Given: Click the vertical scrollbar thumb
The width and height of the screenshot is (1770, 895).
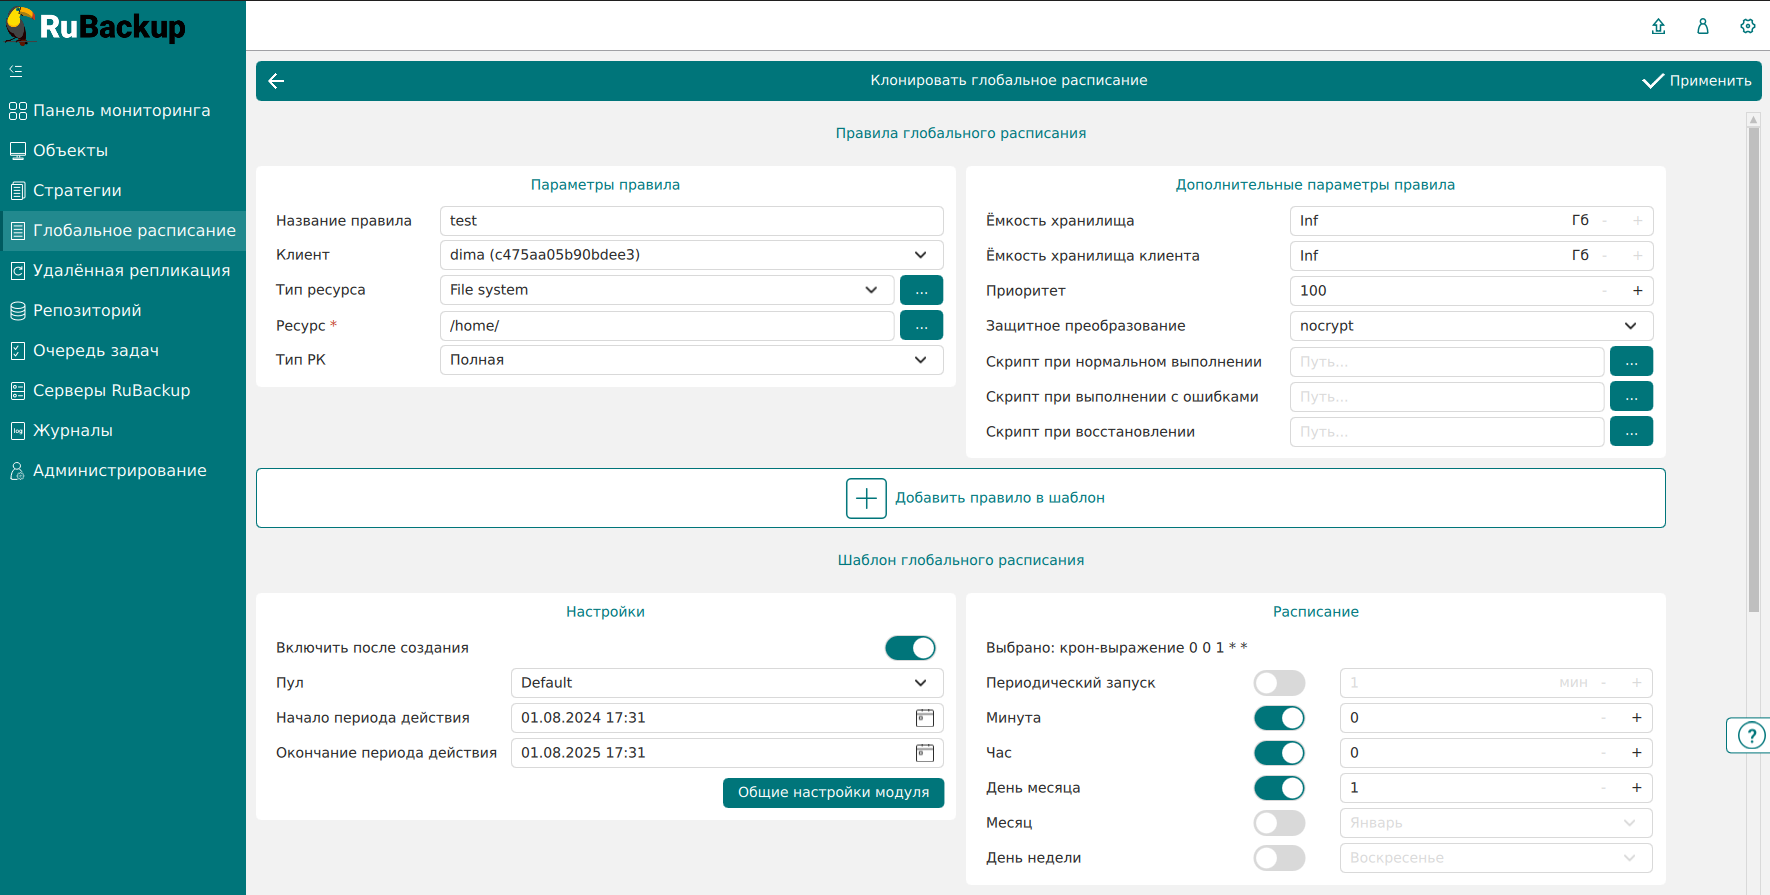Looking at the screenshot, I should pos(1753,369).
